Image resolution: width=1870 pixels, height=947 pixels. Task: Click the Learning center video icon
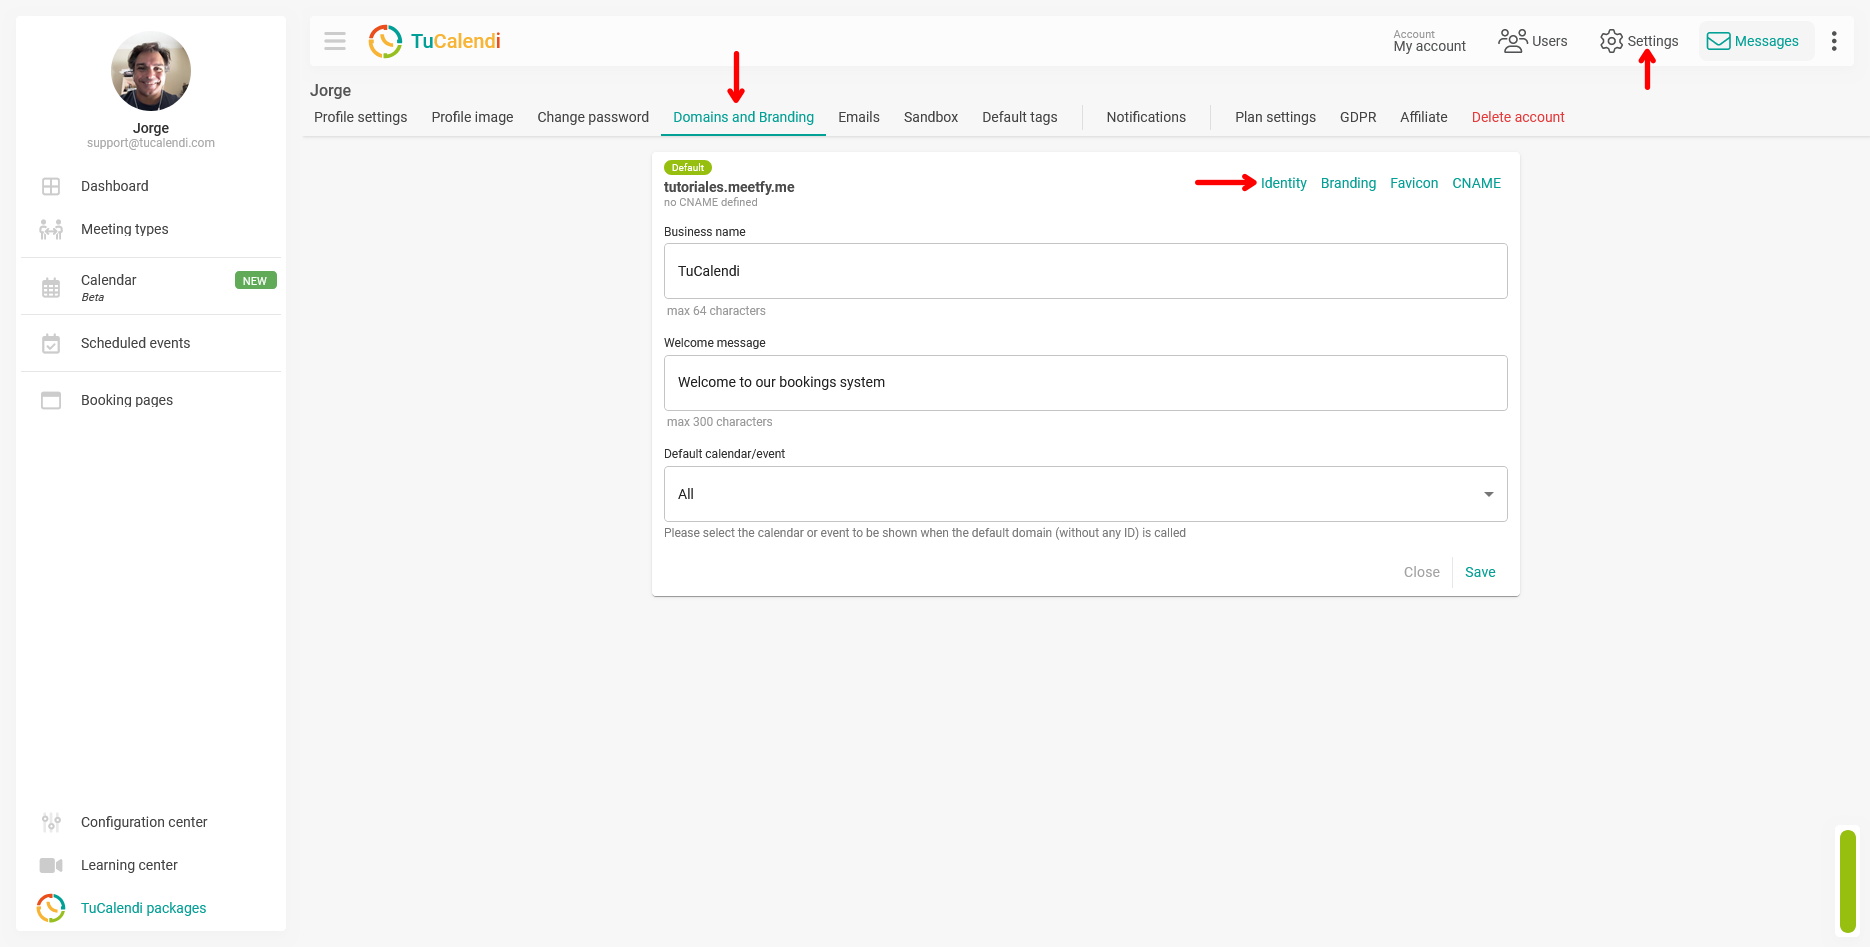click(51, 865)
